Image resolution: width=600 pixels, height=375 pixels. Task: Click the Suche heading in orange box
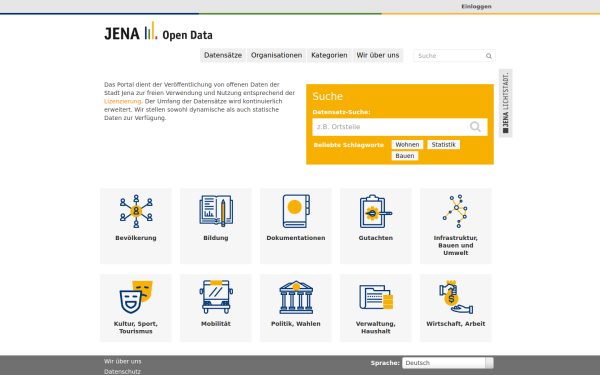(x=328, y=96)
